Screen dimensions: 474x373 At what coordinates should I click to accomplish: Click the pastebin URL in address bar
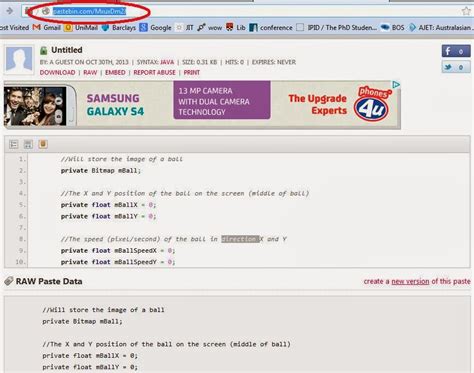tap(89, 11)
